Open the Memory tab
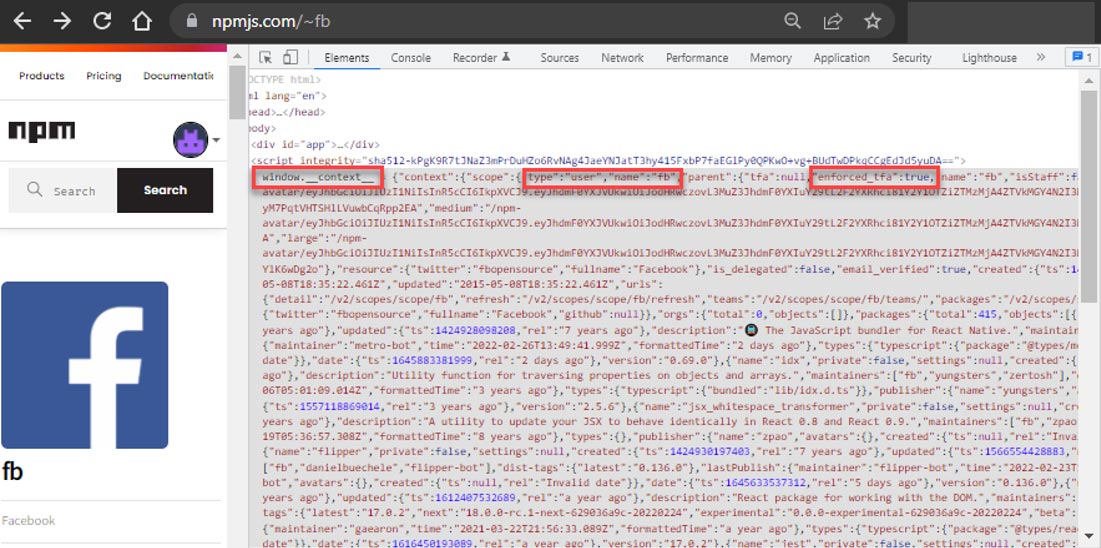The image size is (1101, 548). coord(770,58)
